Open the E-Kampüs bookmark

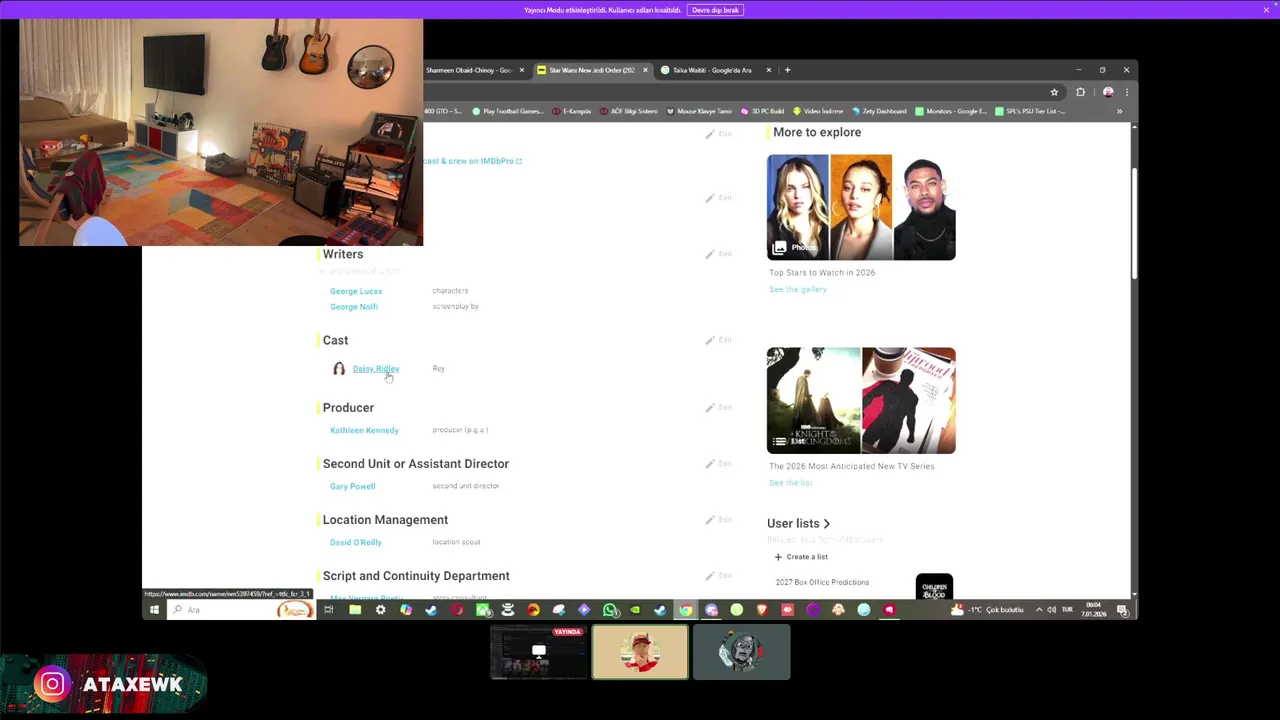(571, 111)
